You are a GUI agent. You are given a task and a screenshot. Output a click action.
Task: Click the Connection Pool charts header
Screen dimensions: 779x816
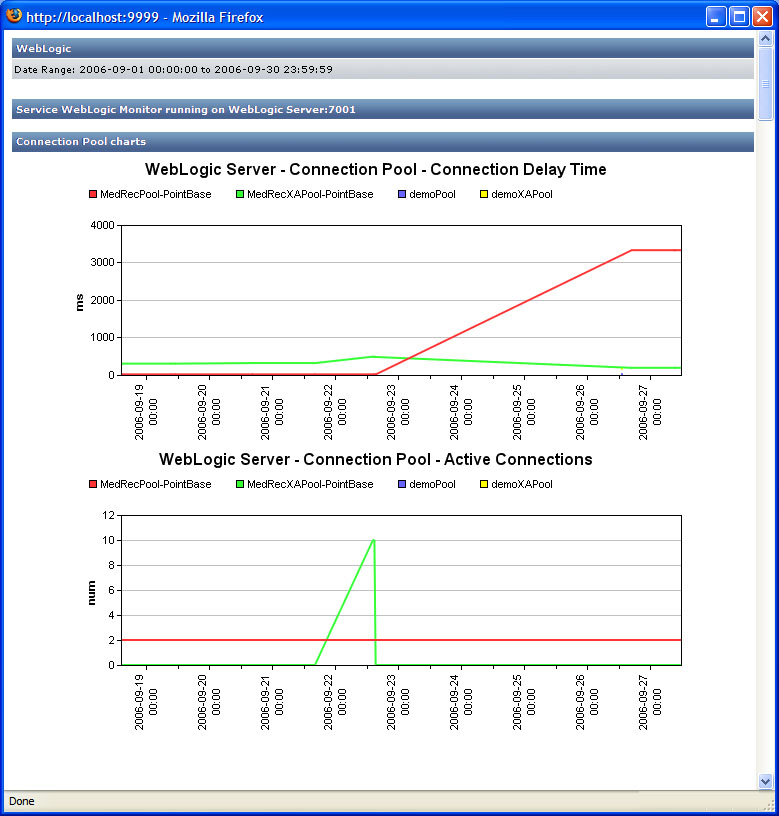382,142
